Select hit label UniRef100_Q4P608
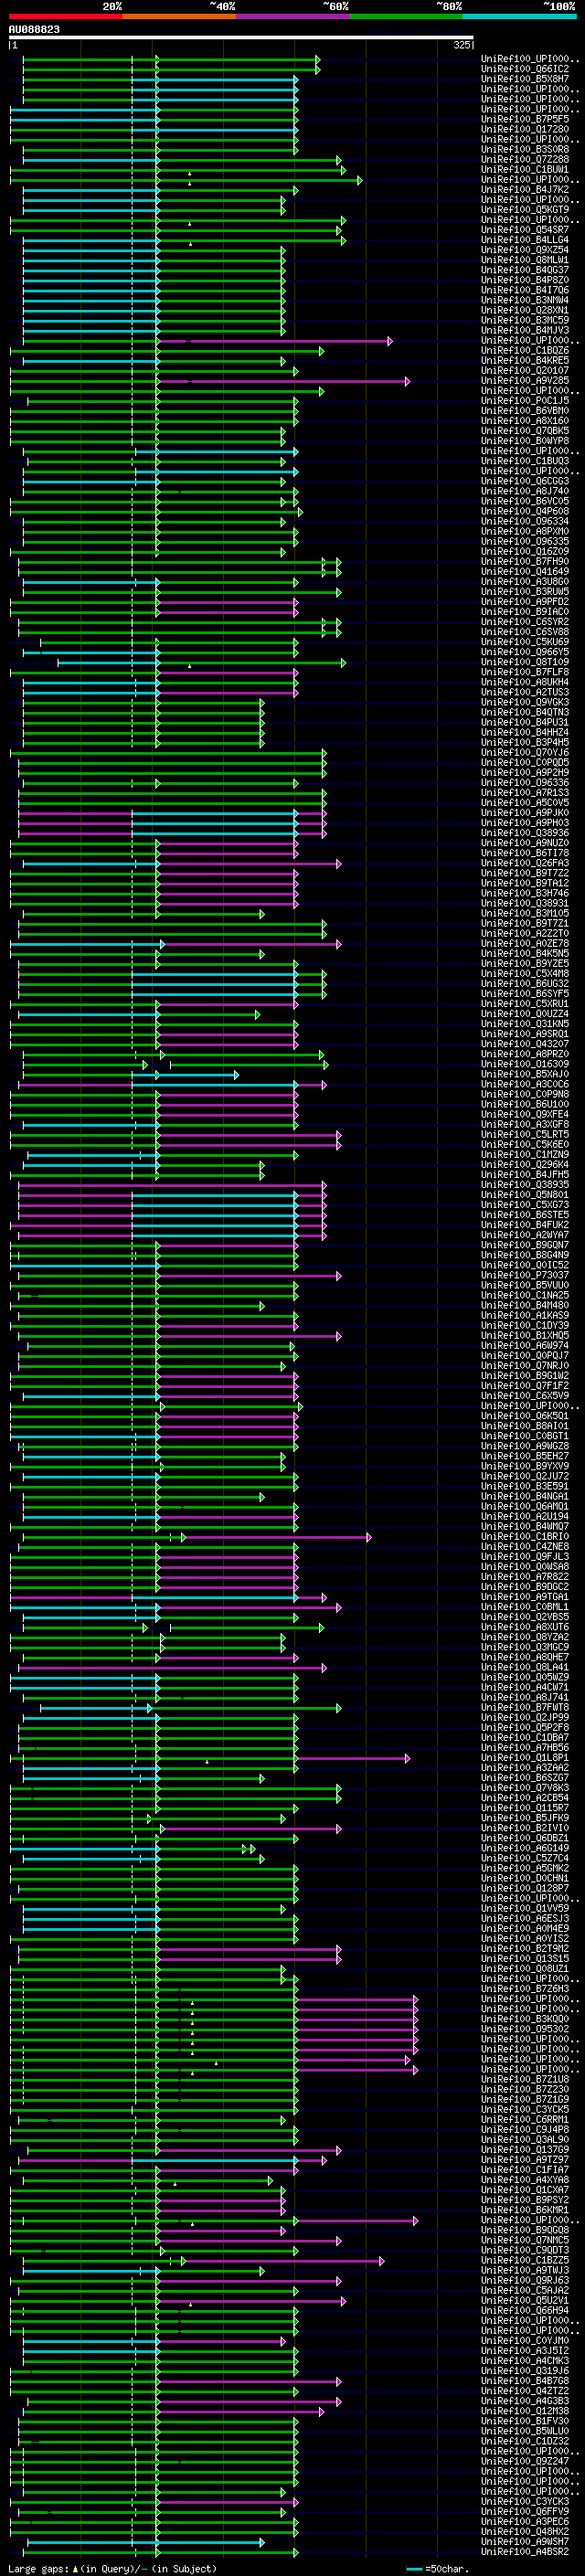Viewport: 585px width, 2576px height. [x=525, y=511]
